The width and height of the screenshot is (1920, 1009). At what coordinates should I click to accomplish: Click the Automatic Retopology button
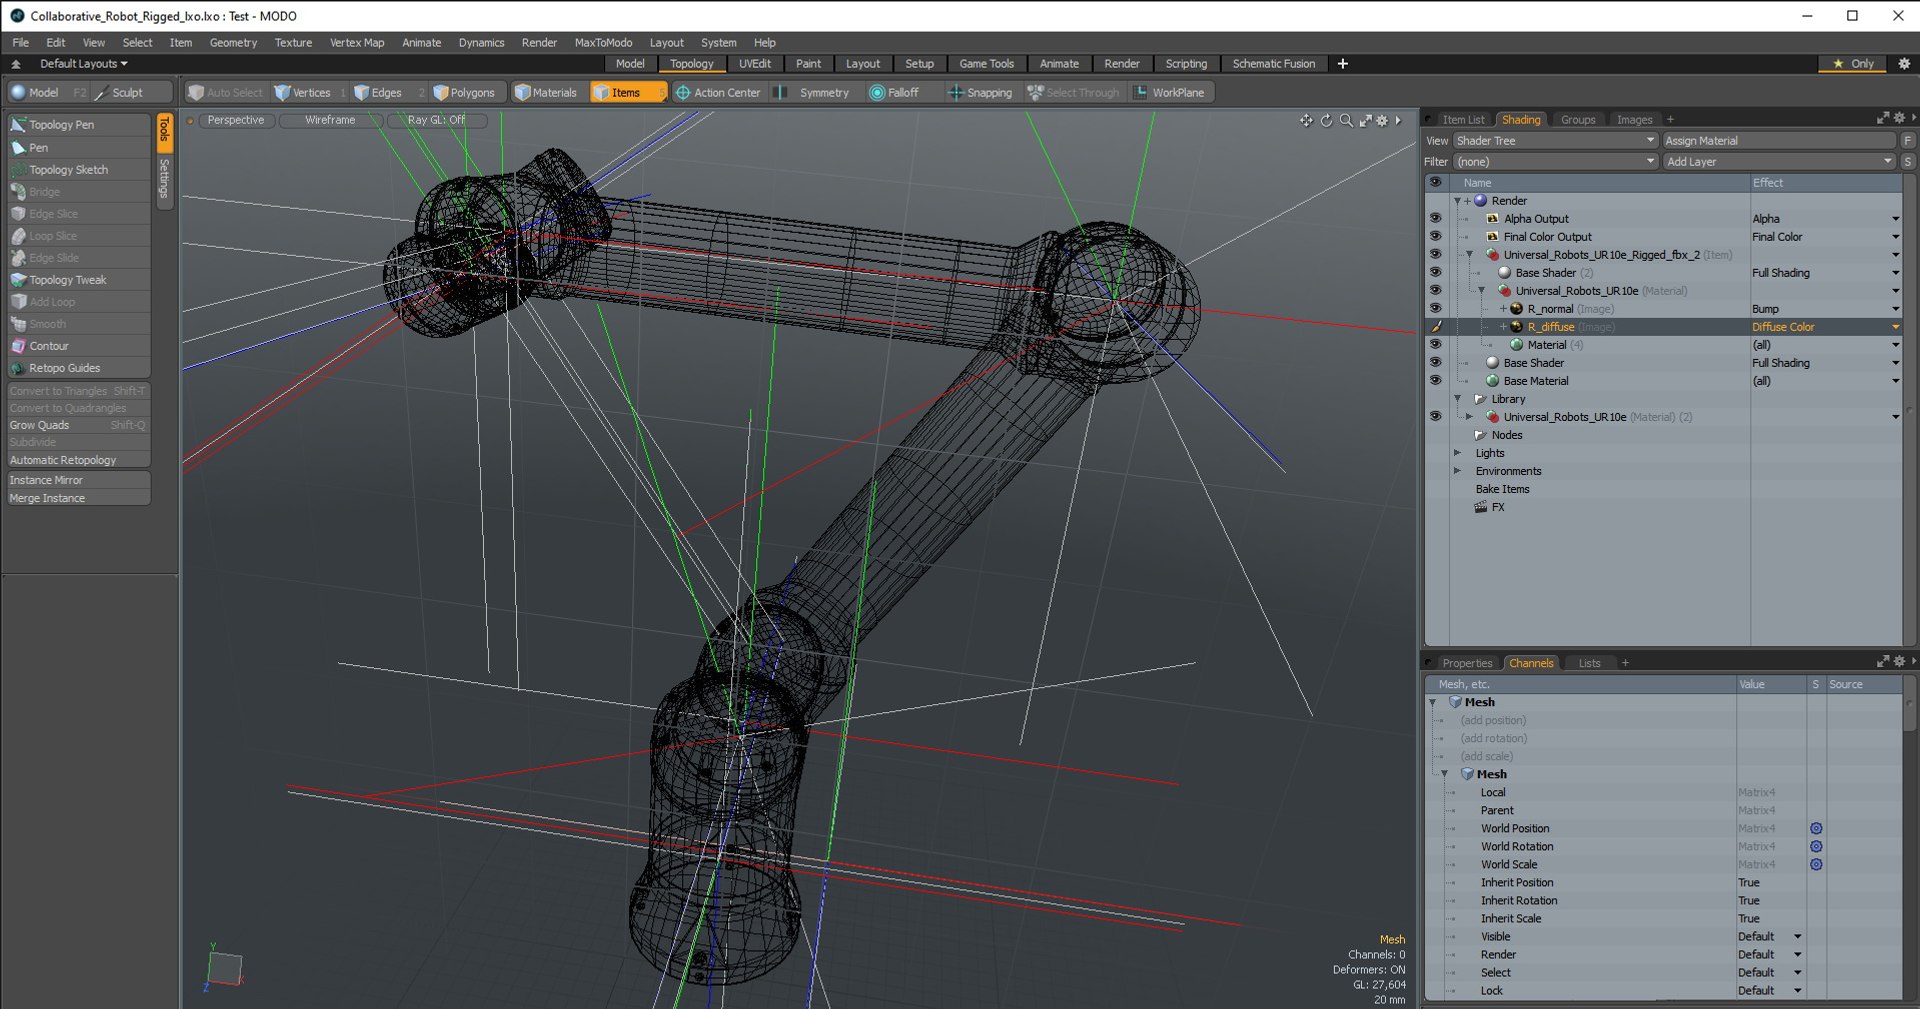(x=78, y=460)
